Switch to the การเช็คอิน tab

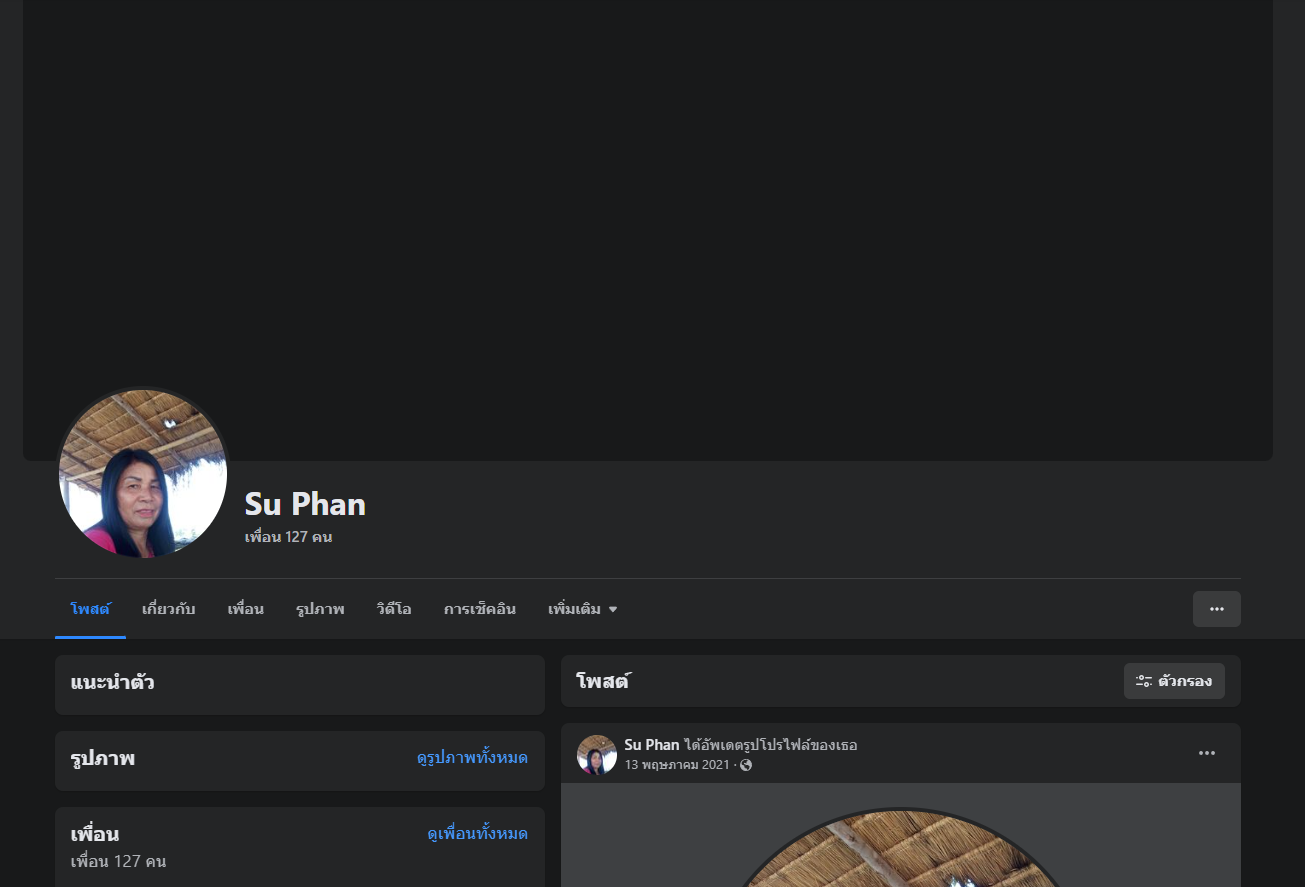tap(480, 609)
